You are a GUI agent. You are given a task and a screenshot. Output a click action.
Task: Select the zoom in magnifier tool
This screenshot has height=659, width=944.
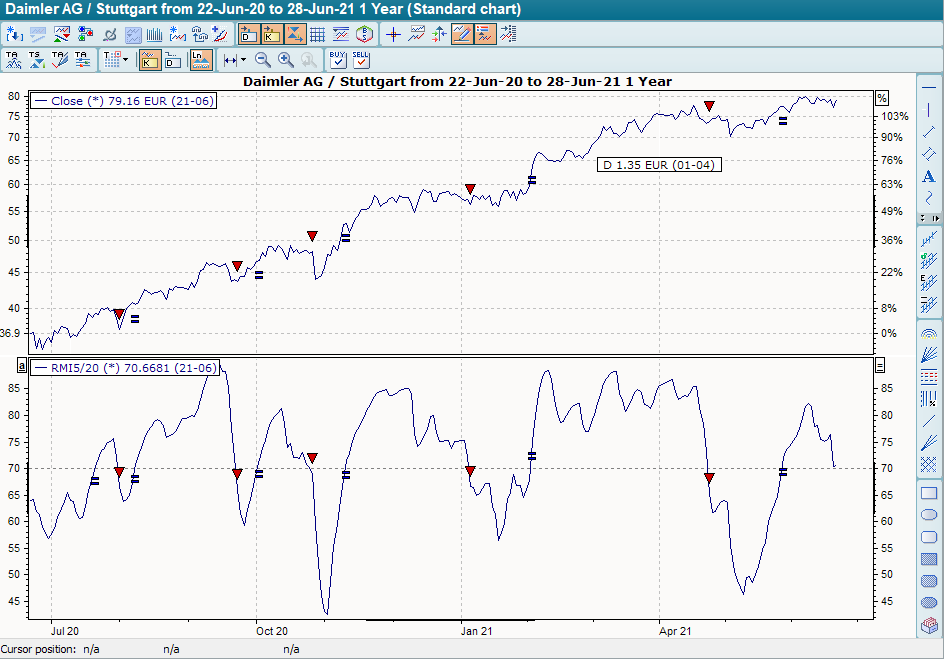(285, 60)
